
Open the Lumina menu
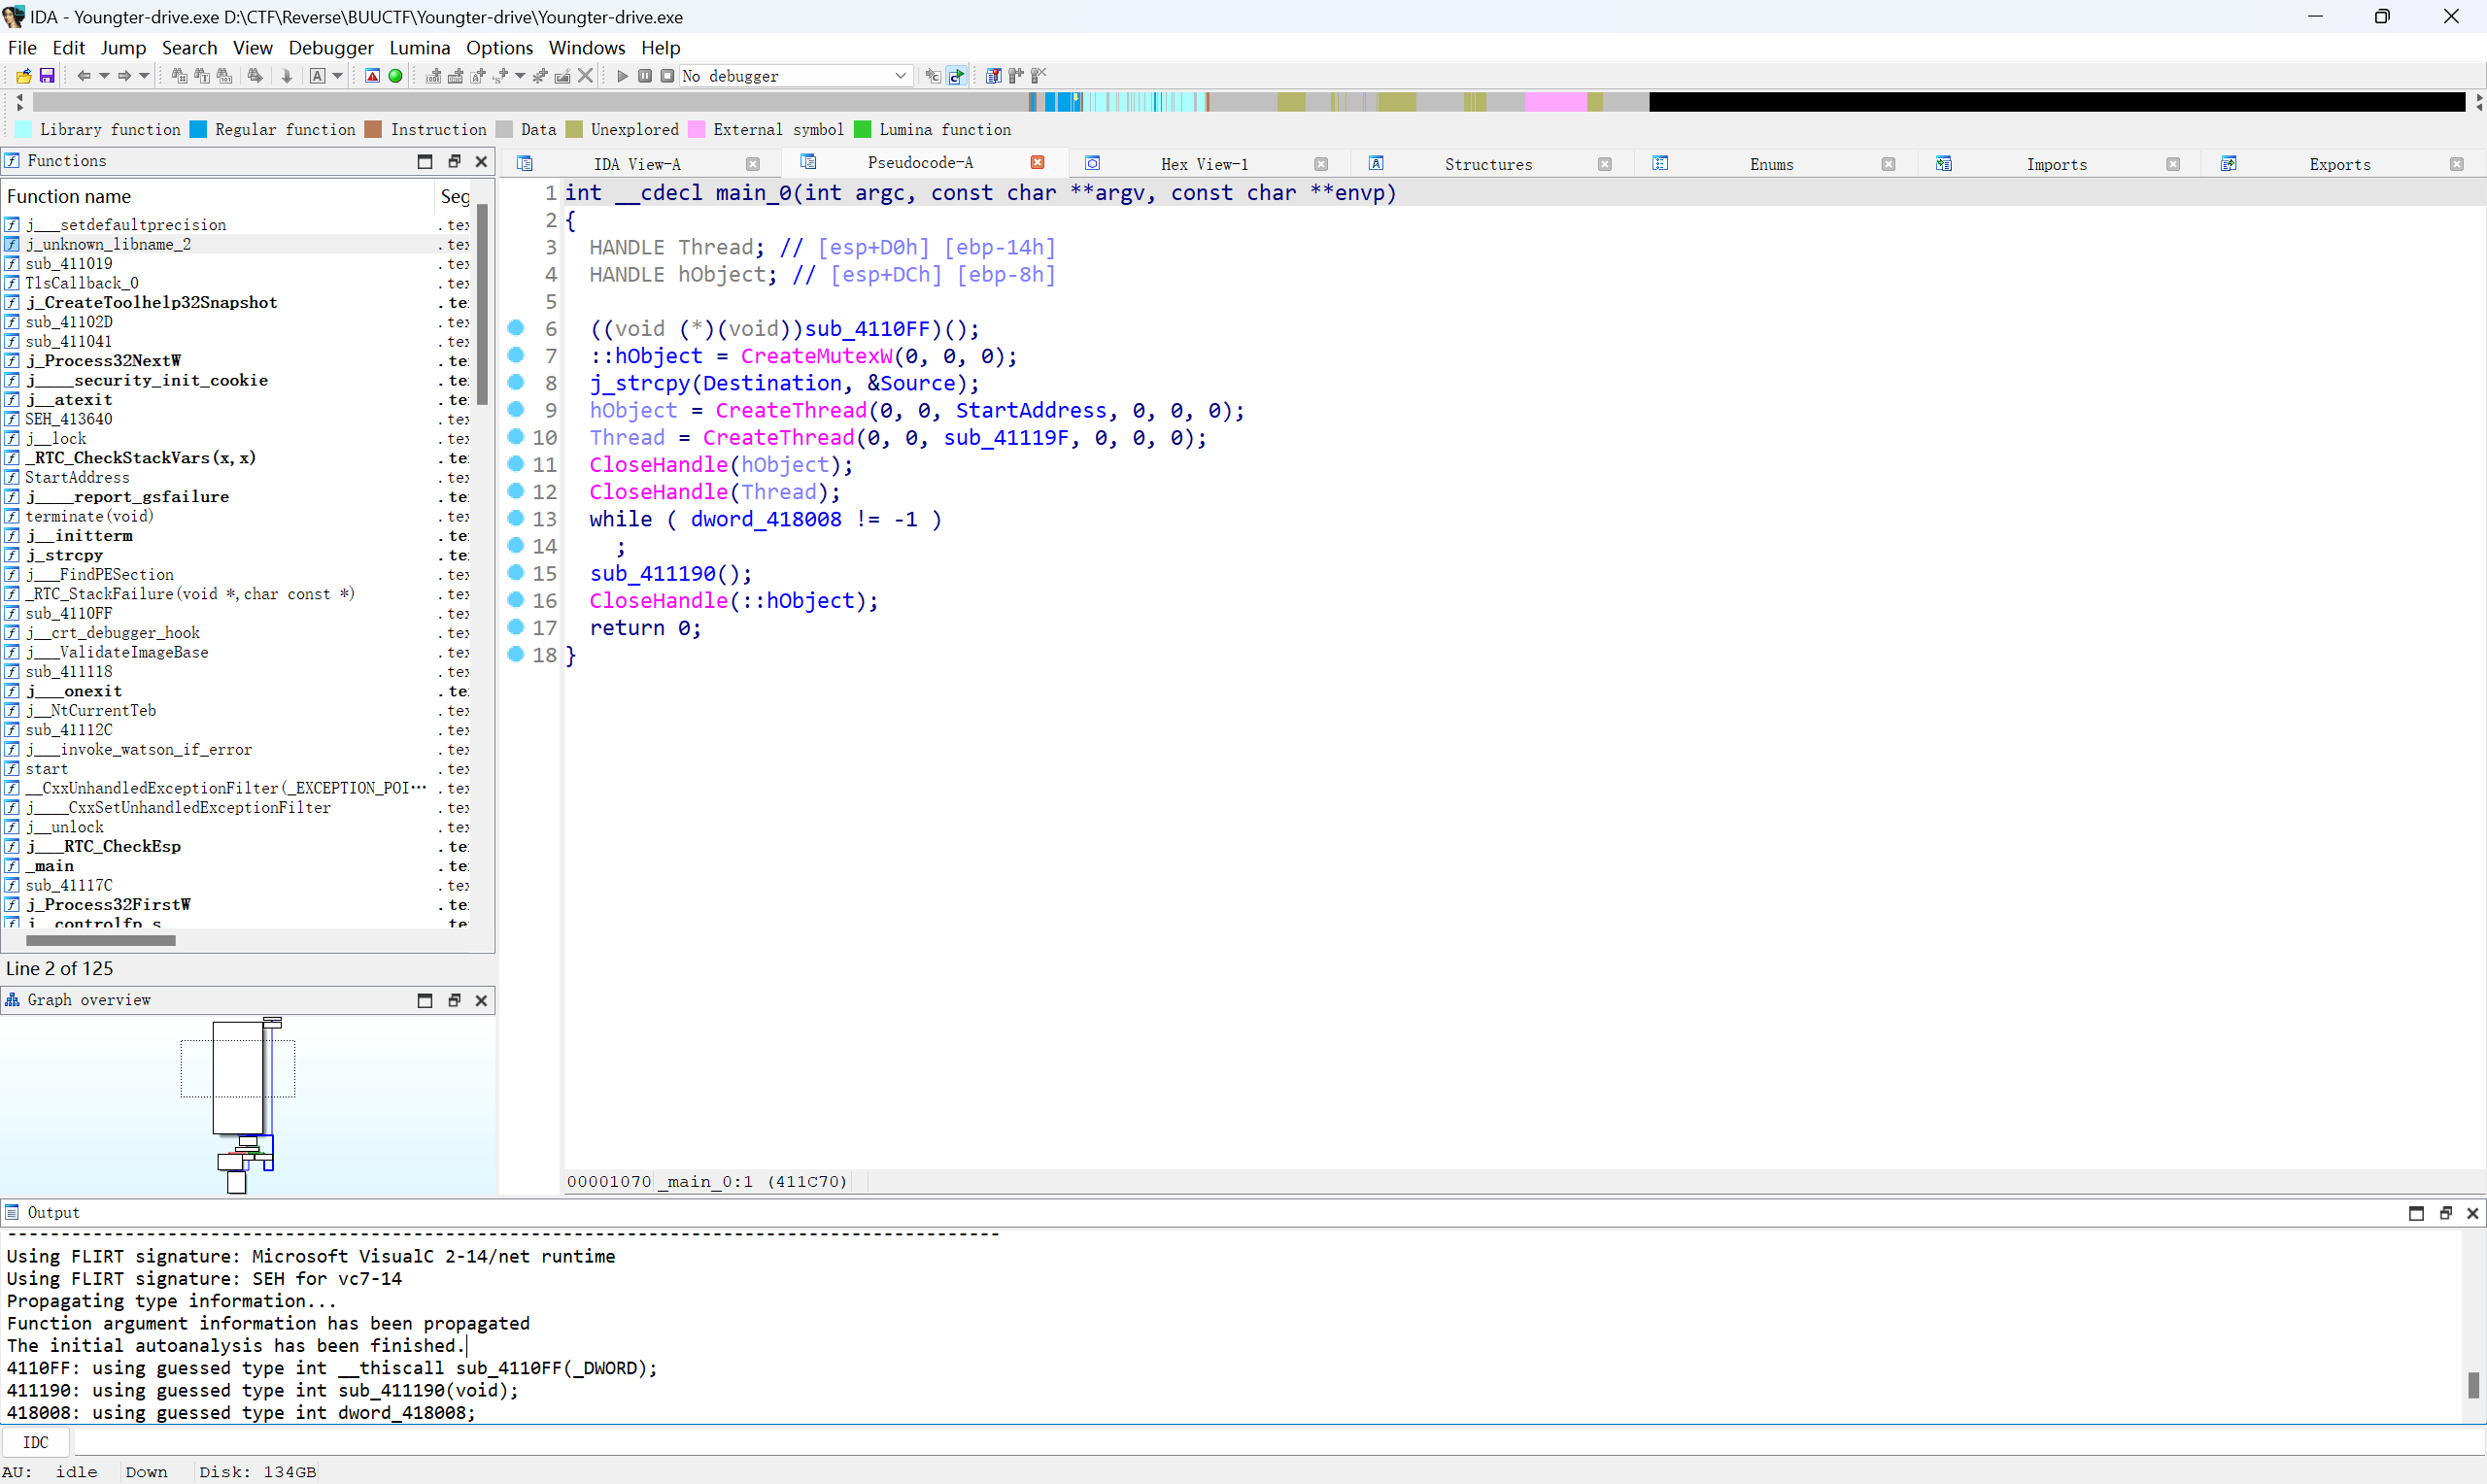[x=420, y=48]
